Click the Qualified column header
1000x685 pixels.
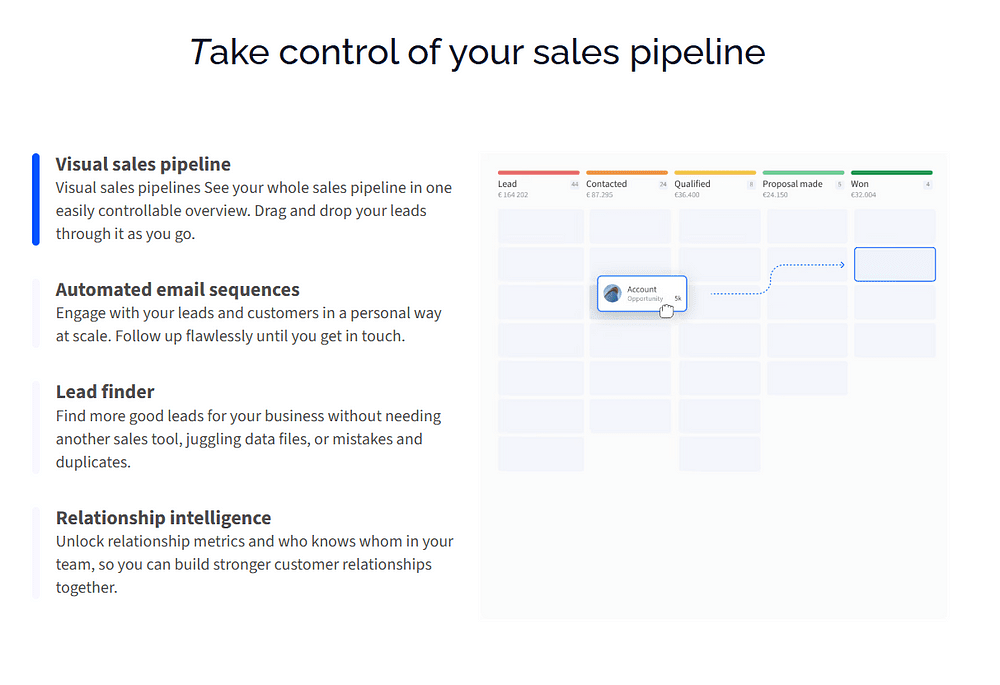coord(692,184)
